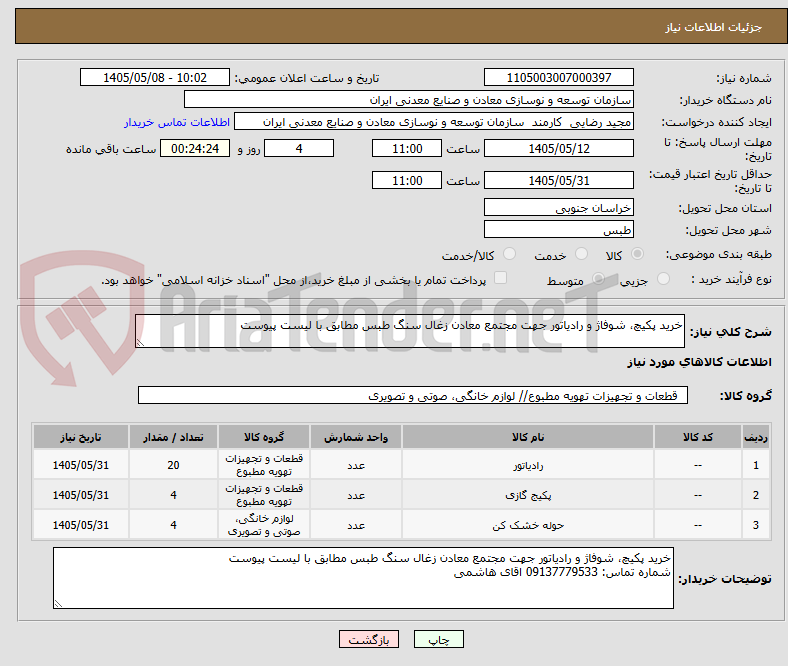
Task: Click the date 1405/05/31 in the رادیاتور row
Action: [x=81, y=465]
